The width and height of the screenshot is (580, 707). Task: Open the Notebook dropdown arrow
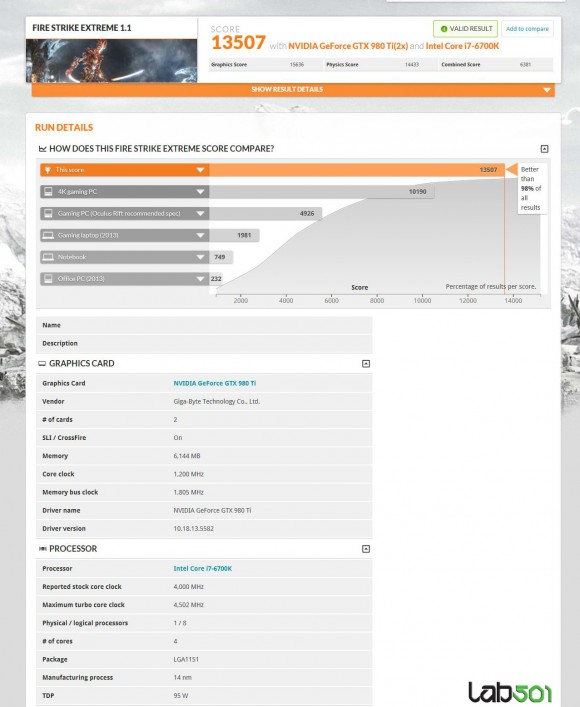pos(200,257)
